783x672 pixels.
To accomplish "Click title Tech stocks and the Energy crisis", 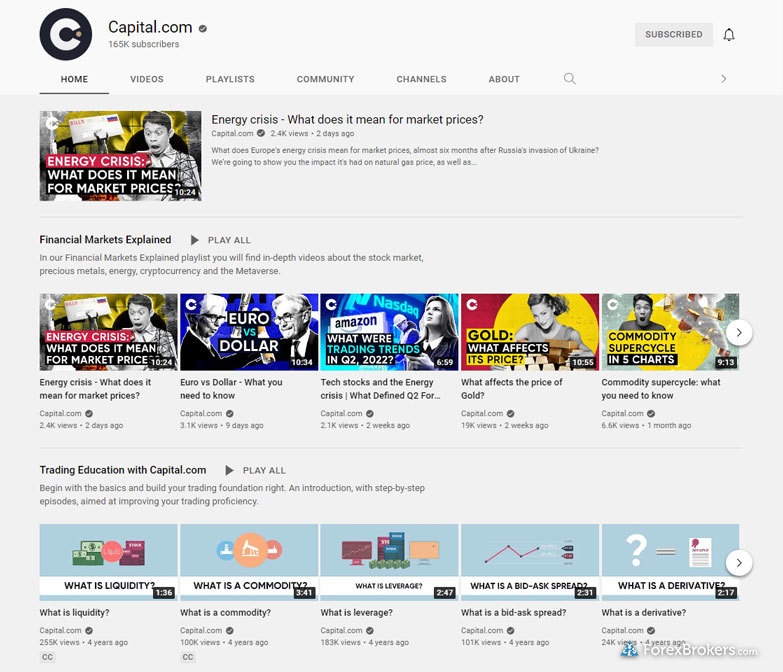I will 381,388.
